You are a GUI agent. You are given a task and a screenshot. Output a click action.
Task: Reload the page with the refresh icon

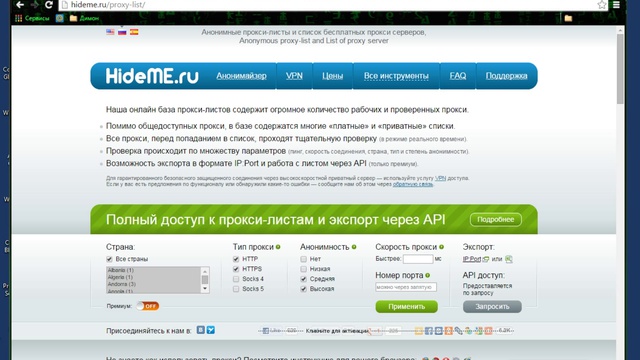pyautogui.click(x=49, y=5)
